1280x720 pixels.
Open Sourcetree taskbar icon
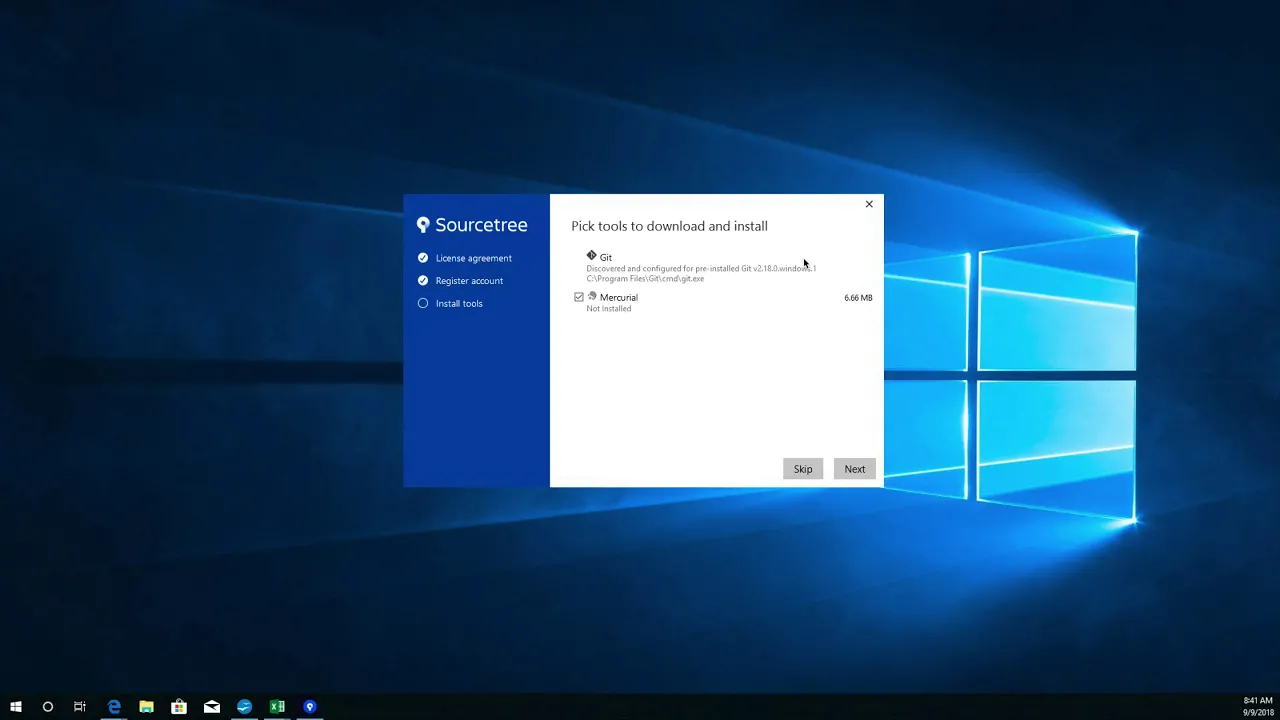tap(310, 707)
